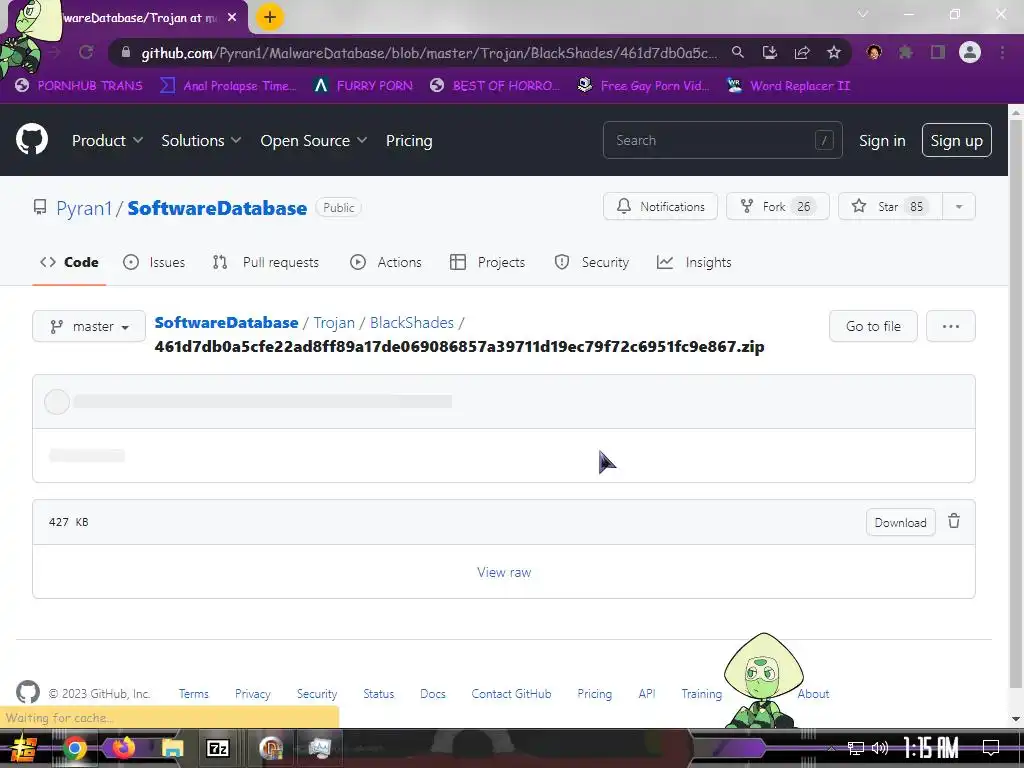The height and width of the screenshot is (768, 1024).
Task: Click the volume icon in the system tray
Action: click(880, 748)
